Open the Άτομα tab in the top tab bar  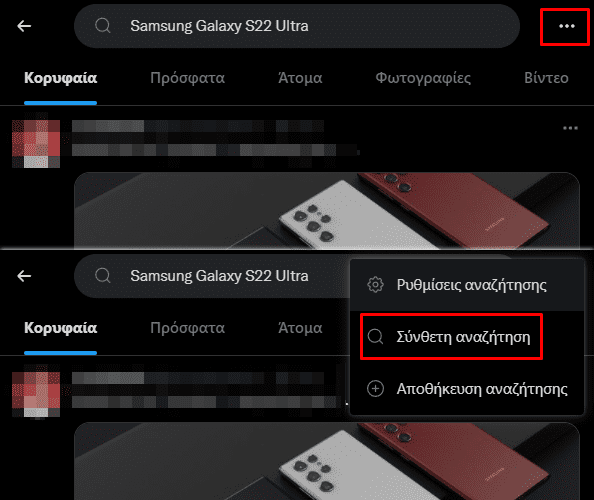300,78
